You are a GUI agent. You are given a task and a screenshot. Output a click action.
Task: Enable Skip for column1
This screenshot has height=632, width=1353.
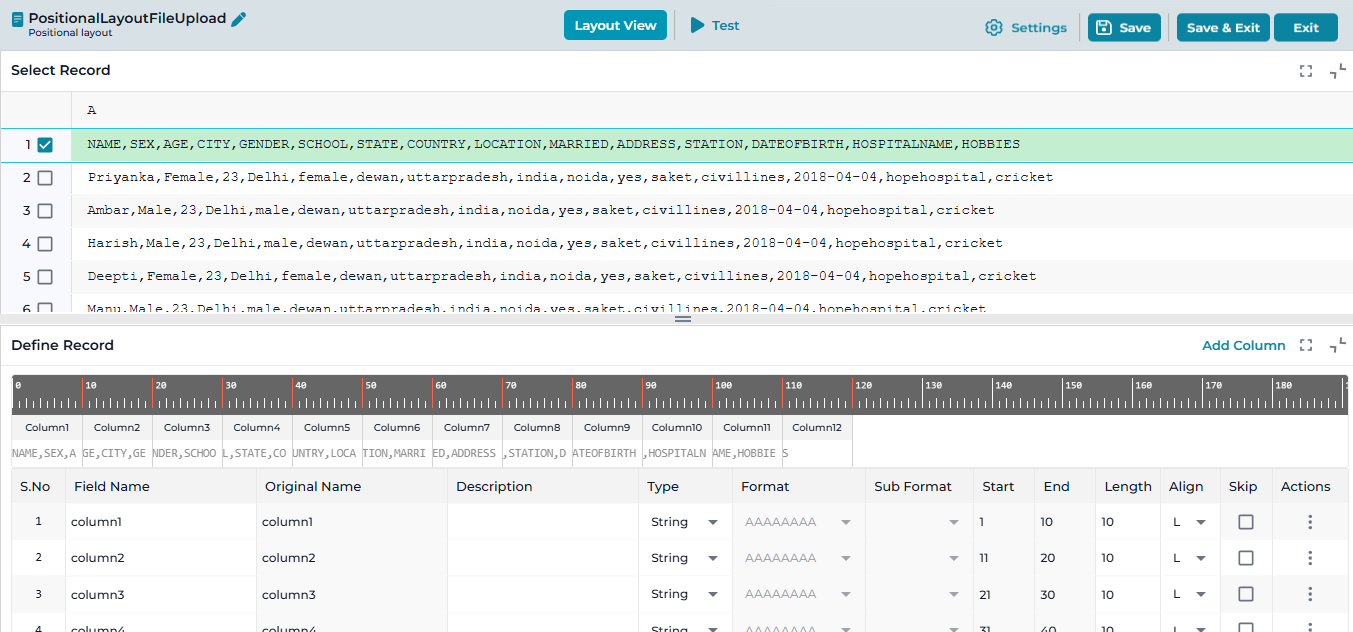[x=1246, y=522]
